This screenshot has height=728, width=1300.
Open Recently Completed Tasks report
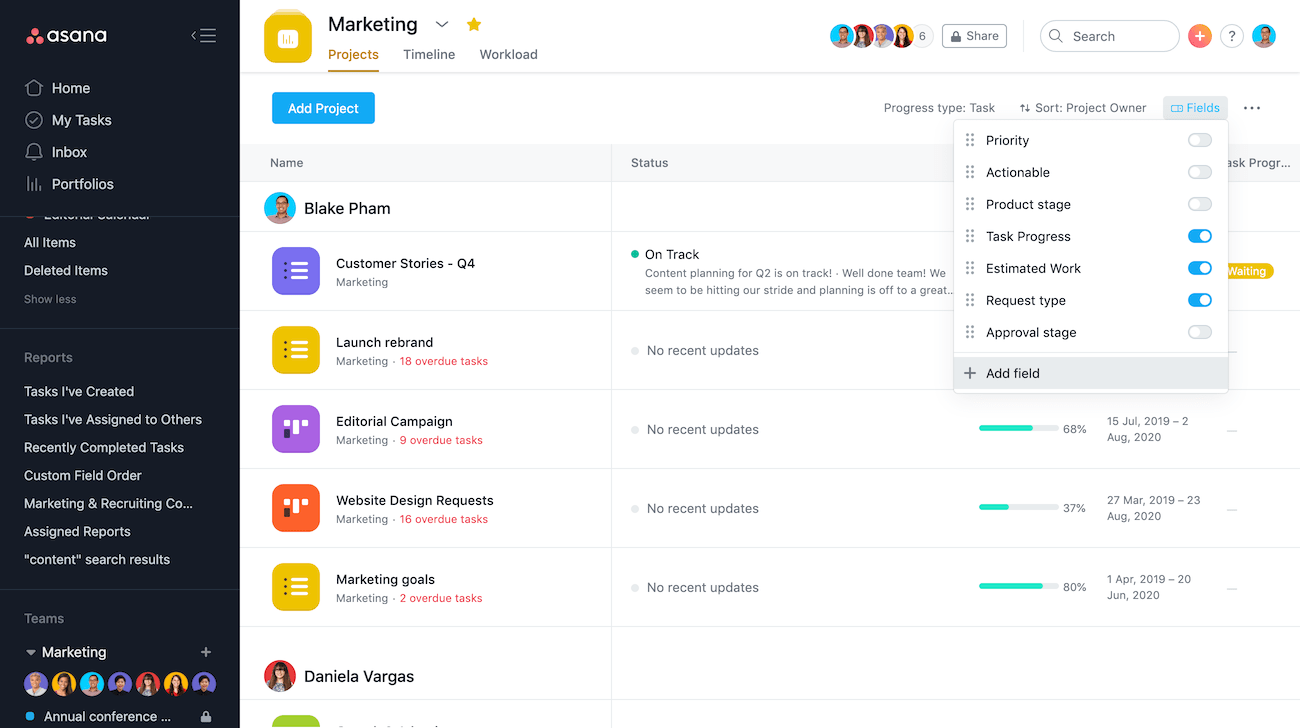104,447
